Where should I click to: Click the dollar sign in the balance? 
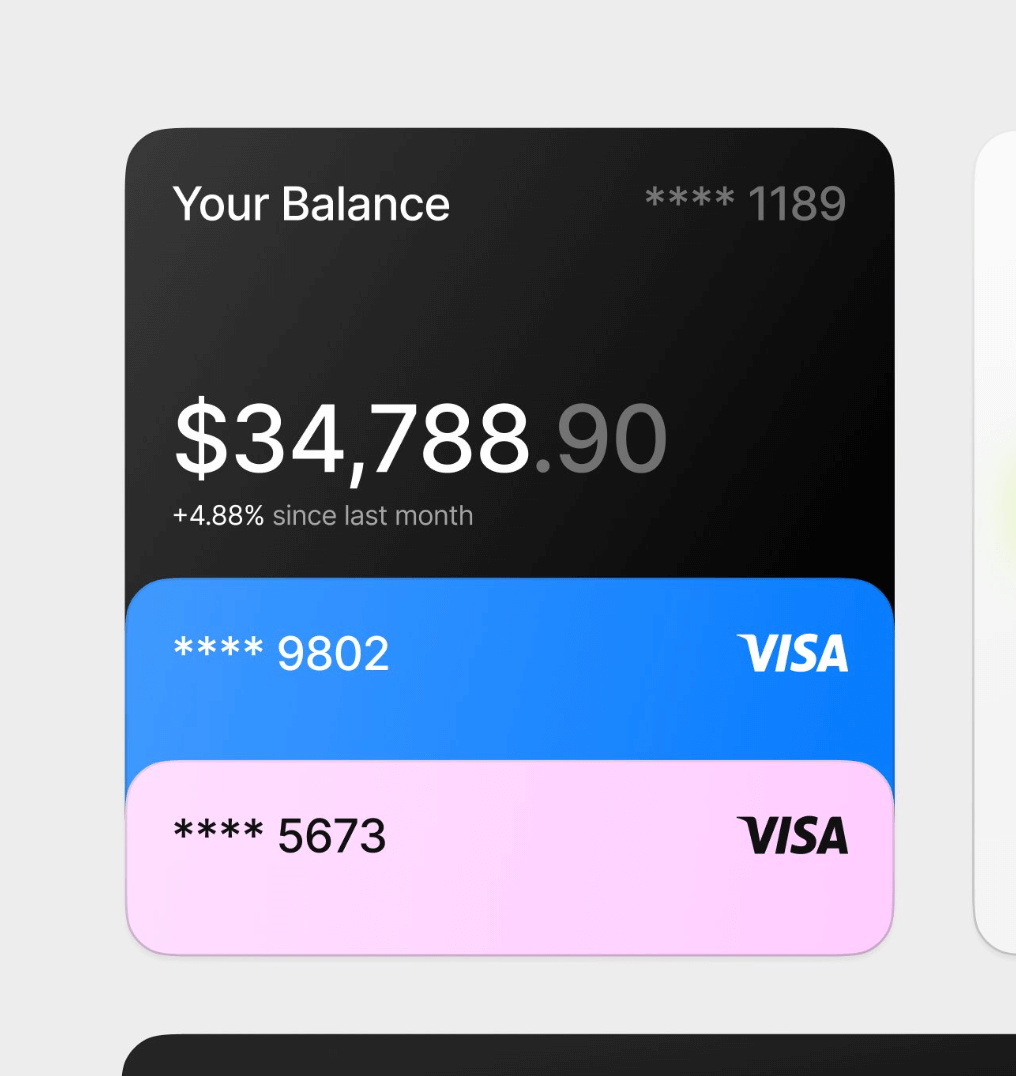[x=201, y=439]
